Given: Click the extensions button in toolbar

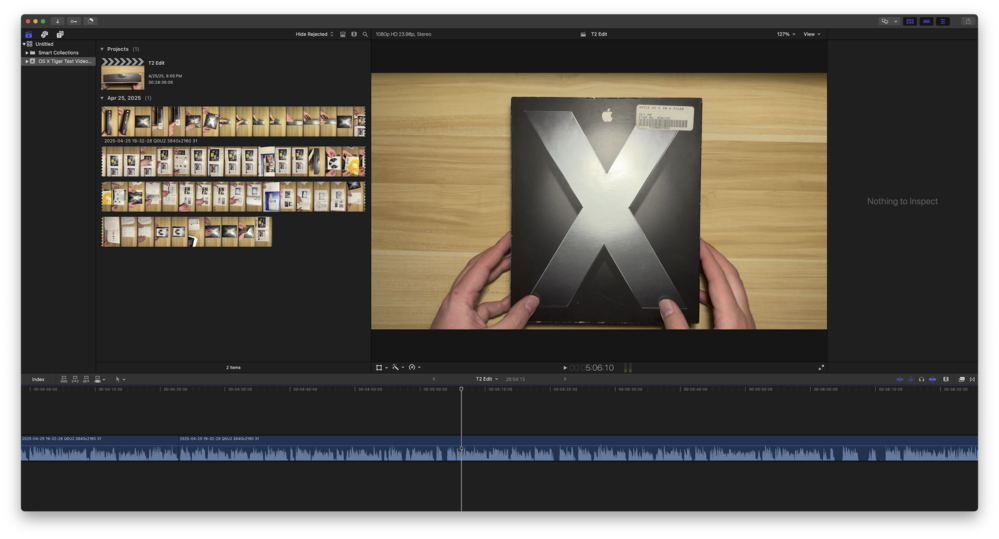Looking at the screenshot, I should (x=884, y=21).
